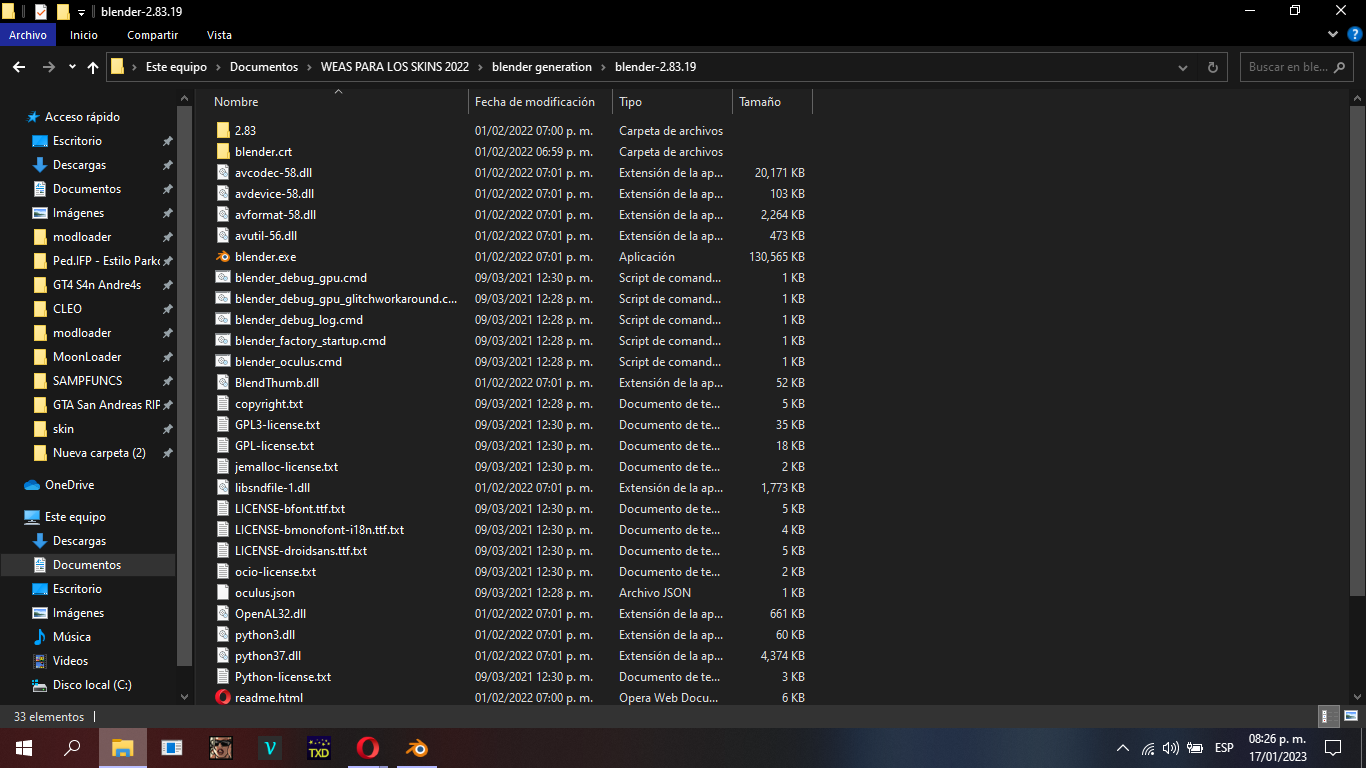
Task: Expand the chevron after Este equipo breadcrumb
Action: coord(218,67)
